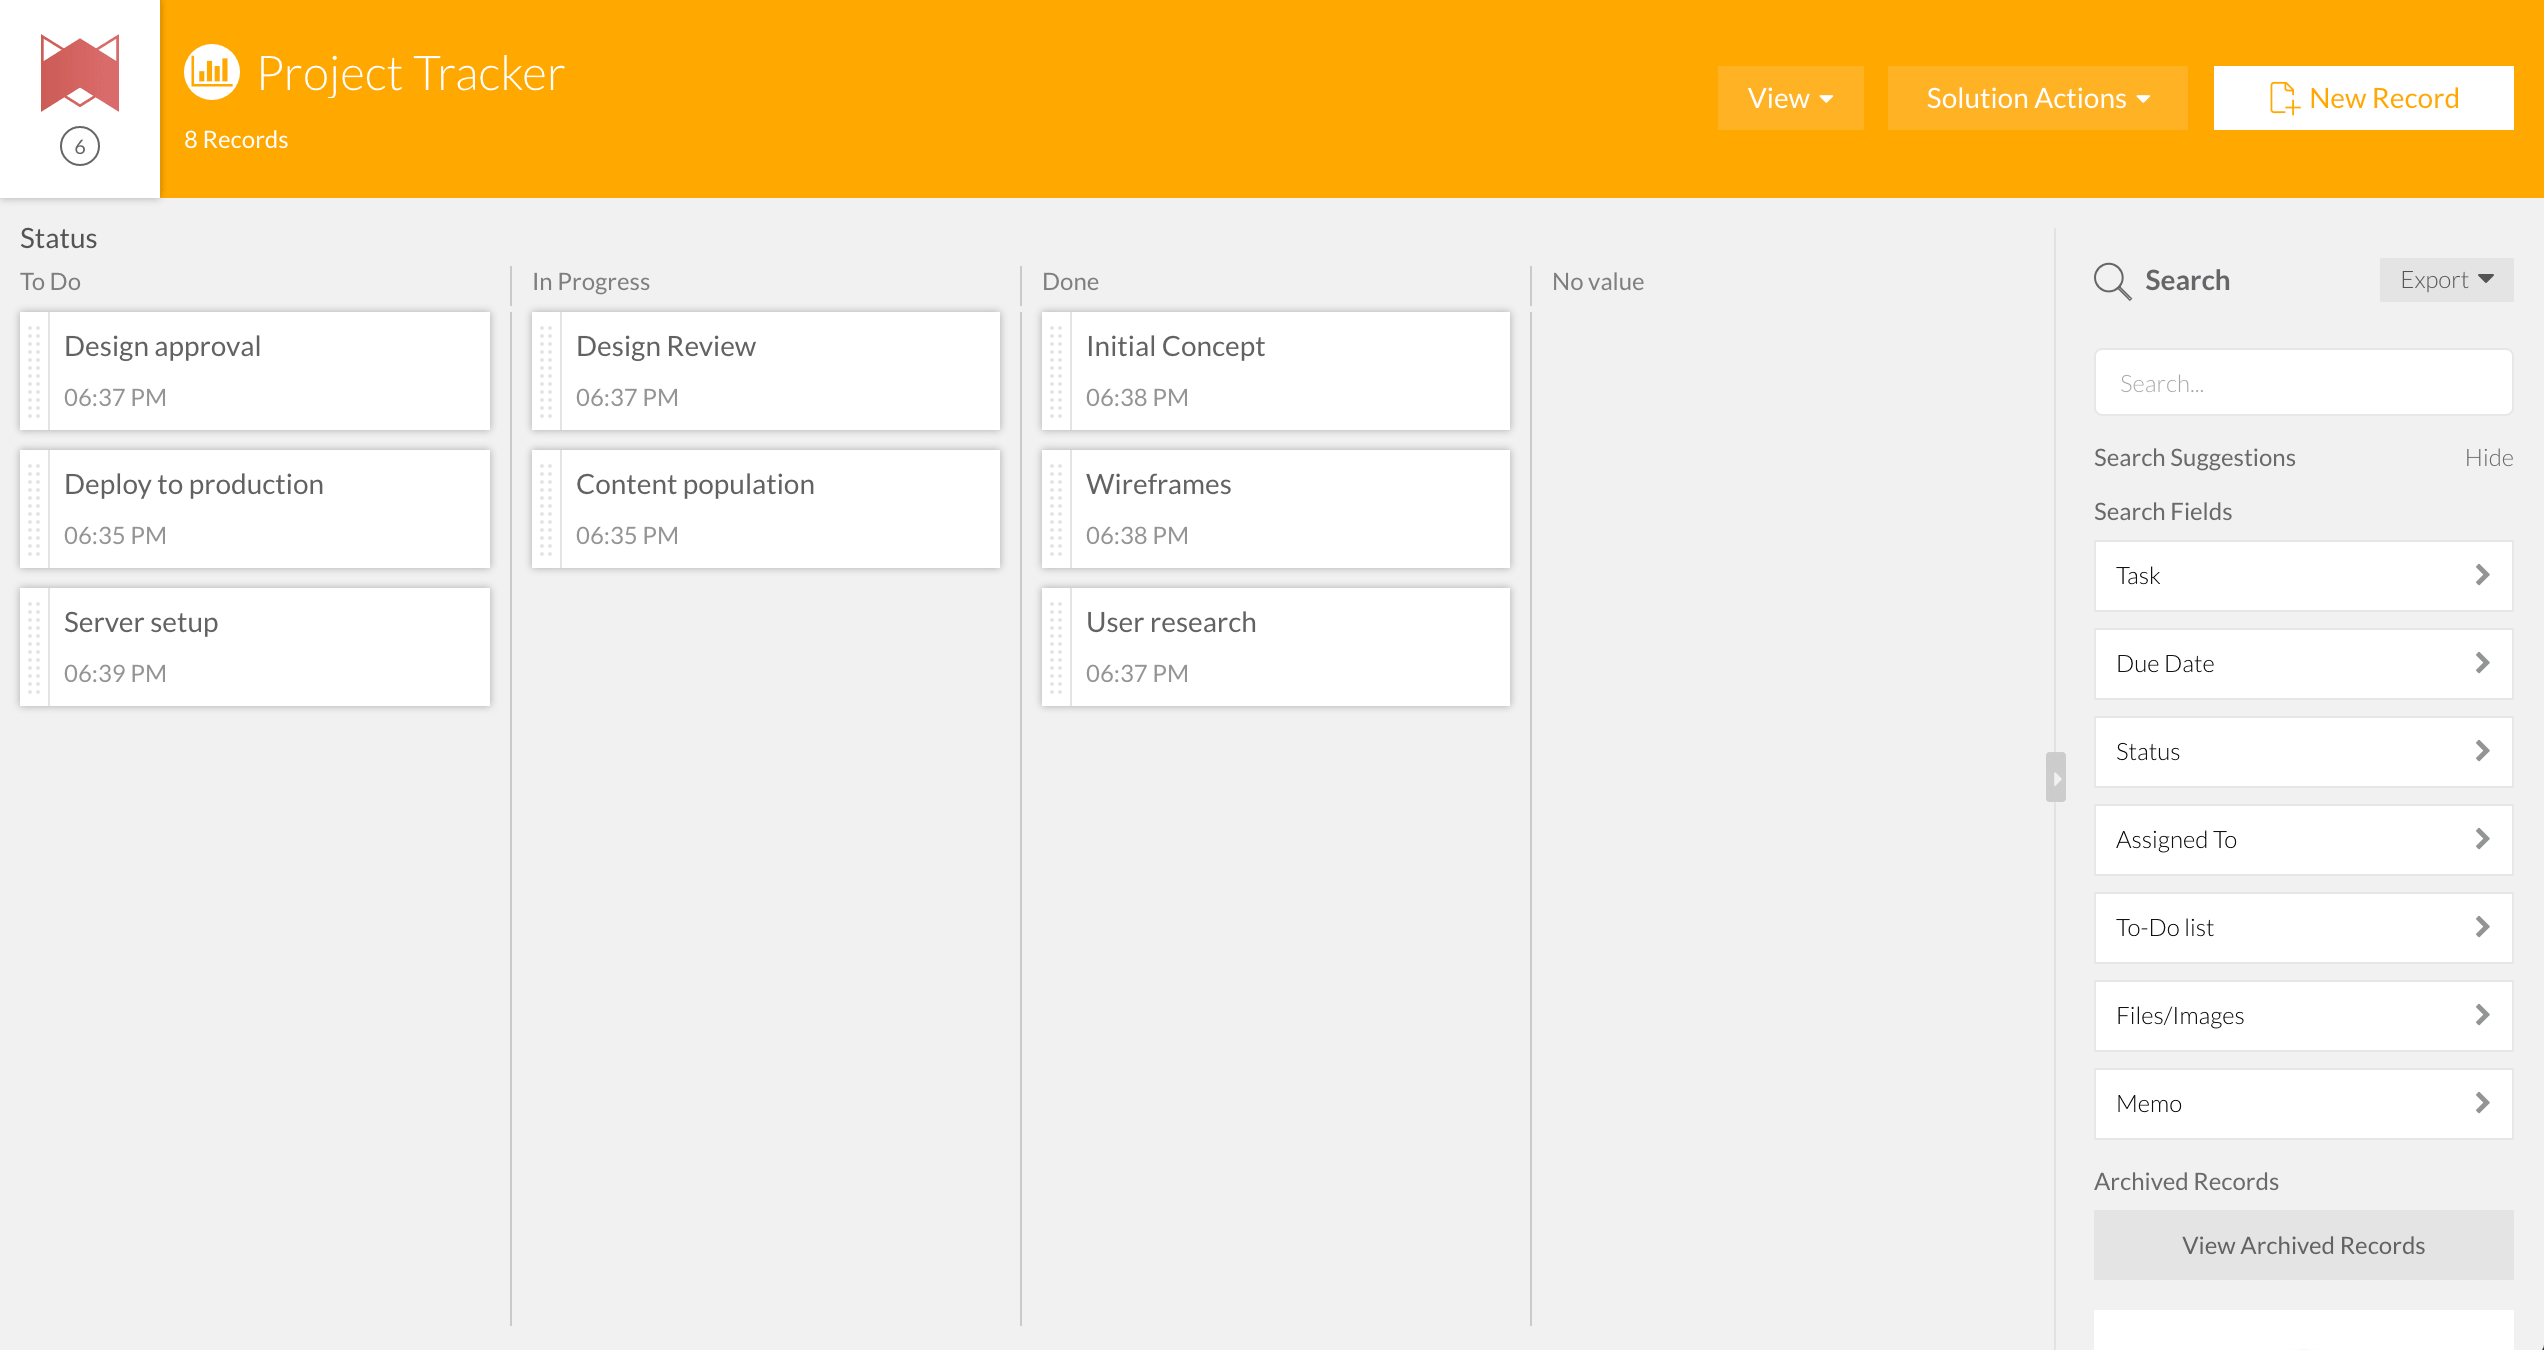Image resolution: width=2544 pixels, height=1350 pixels.
Task: Click the No value column header
Action: point(1598,282)
